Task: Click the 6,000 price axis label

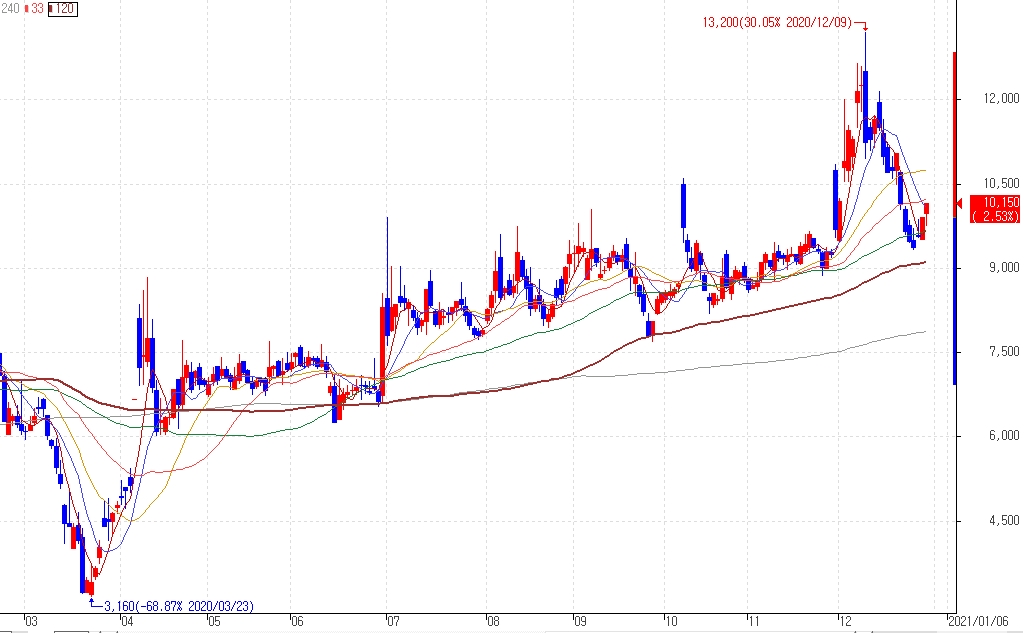Action: click(x=1003, y=436)
